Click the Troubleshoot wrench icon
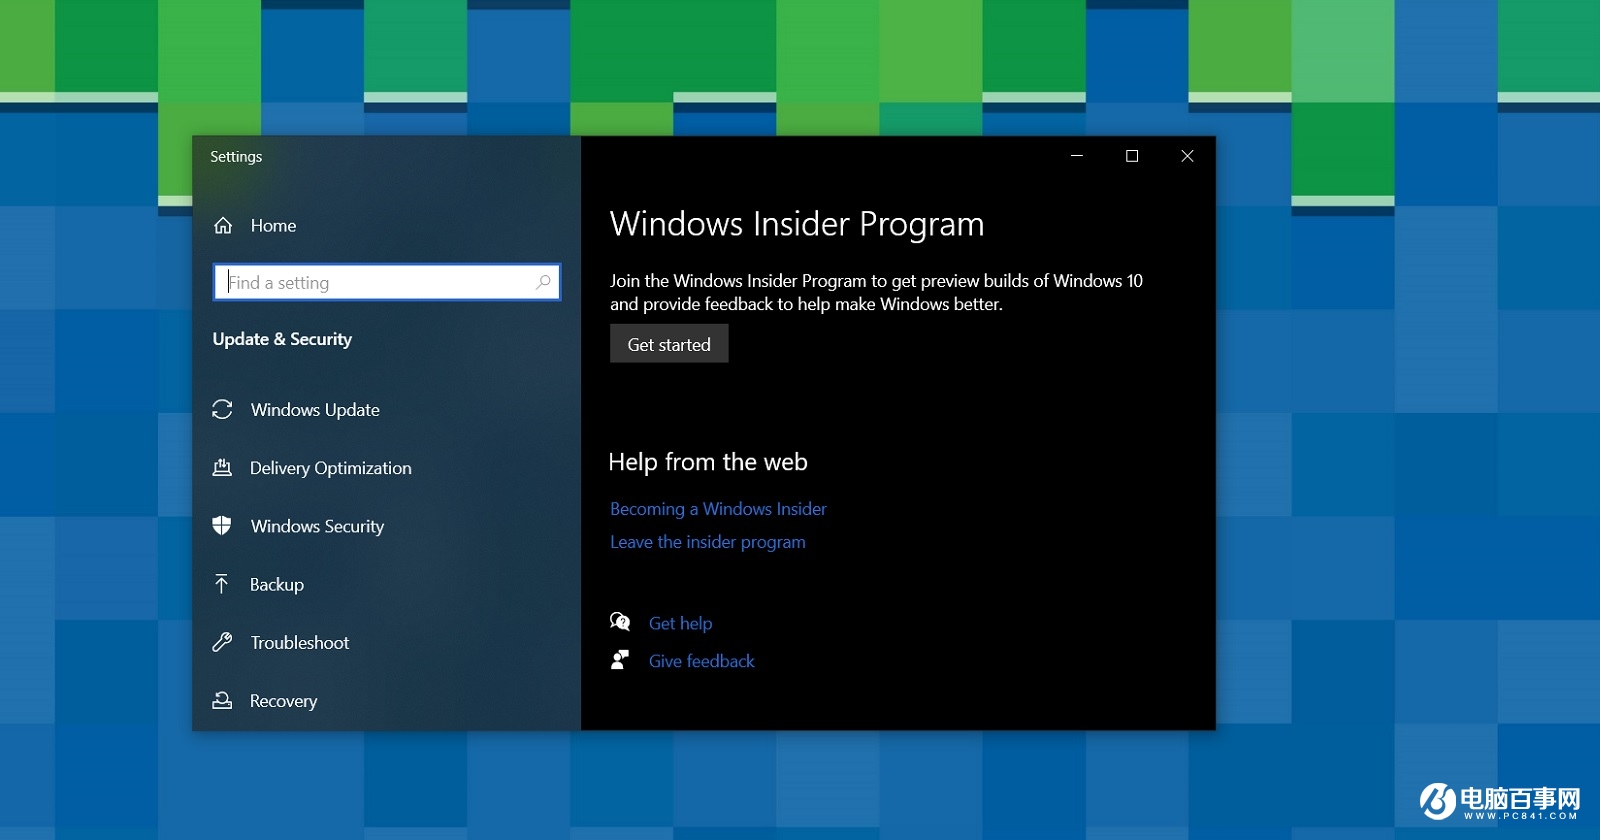1600x840 pixels. [222, 642]
